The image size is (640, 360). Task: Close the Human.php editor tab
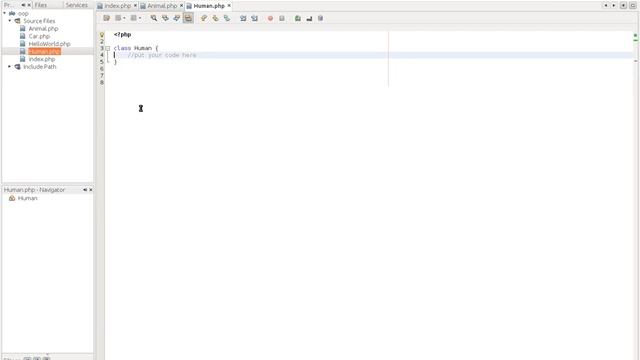tap(229, 6)
